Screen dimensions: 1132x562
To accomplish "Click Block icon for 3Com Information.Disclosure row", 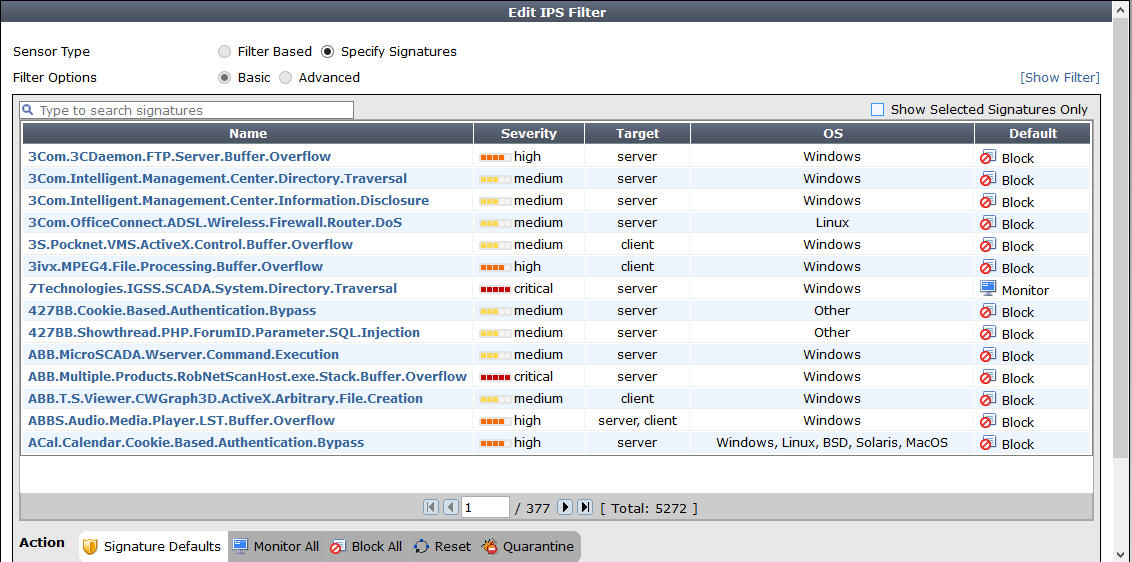I will tap(988, 200).
